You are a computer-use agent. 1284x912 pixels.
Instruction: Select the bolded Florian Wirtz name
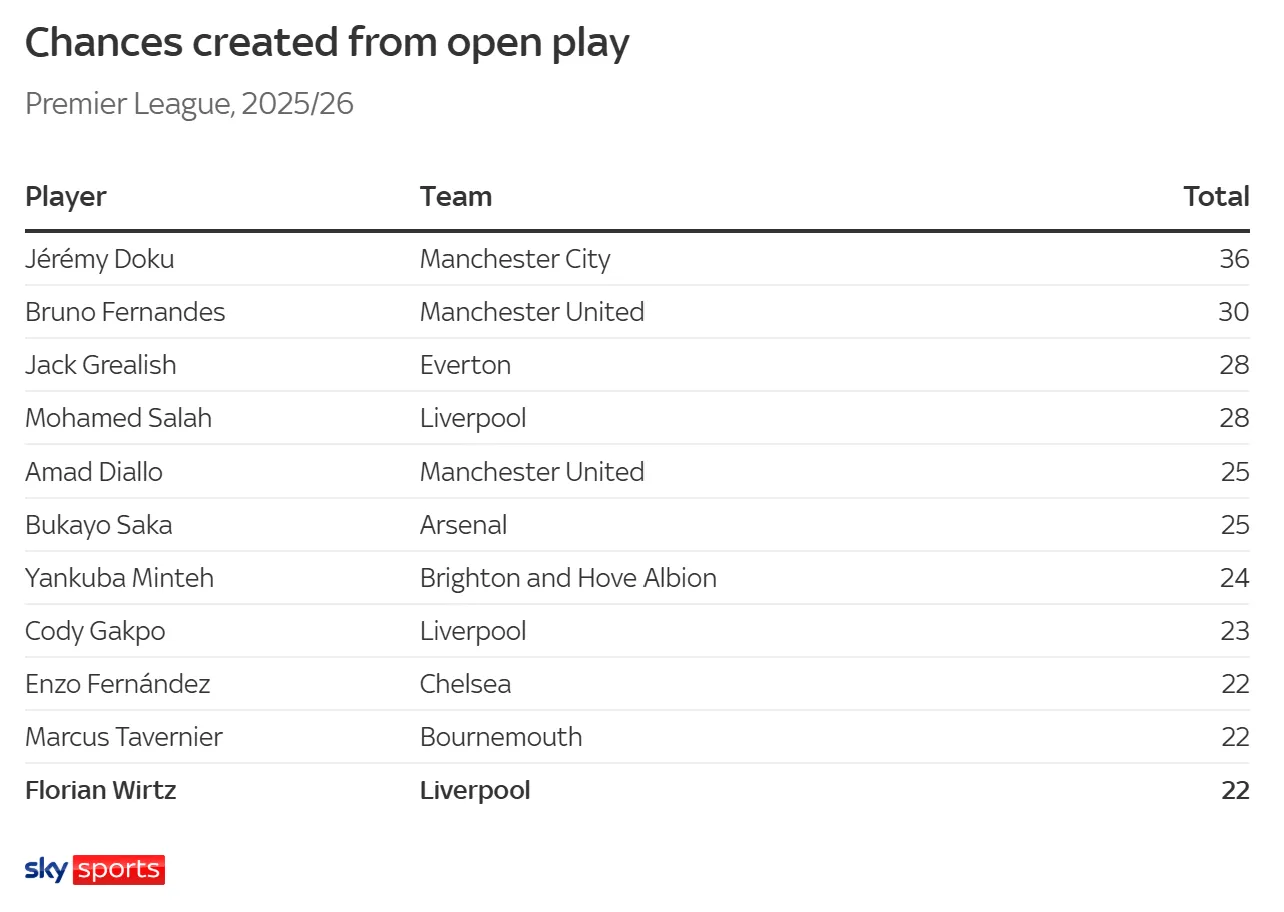(x=100, y=790)
